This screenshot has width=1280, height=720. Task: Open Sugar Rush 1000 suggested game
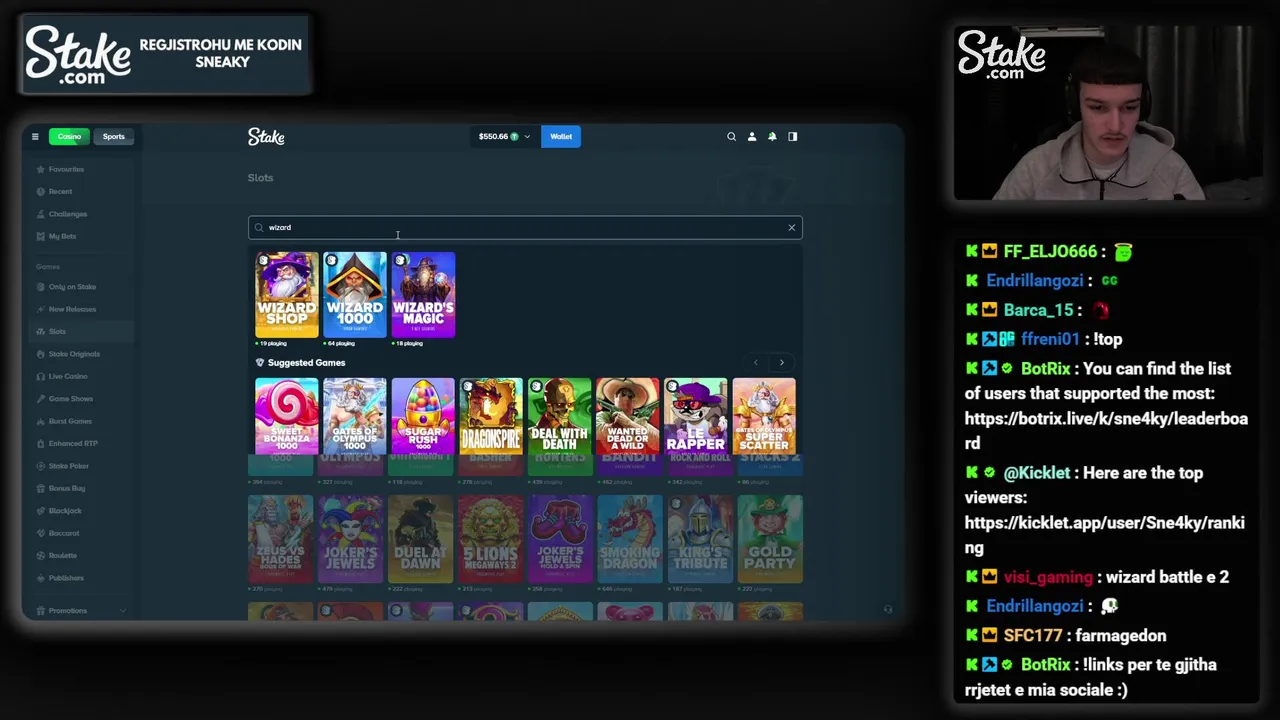click(x=423, y=415)
